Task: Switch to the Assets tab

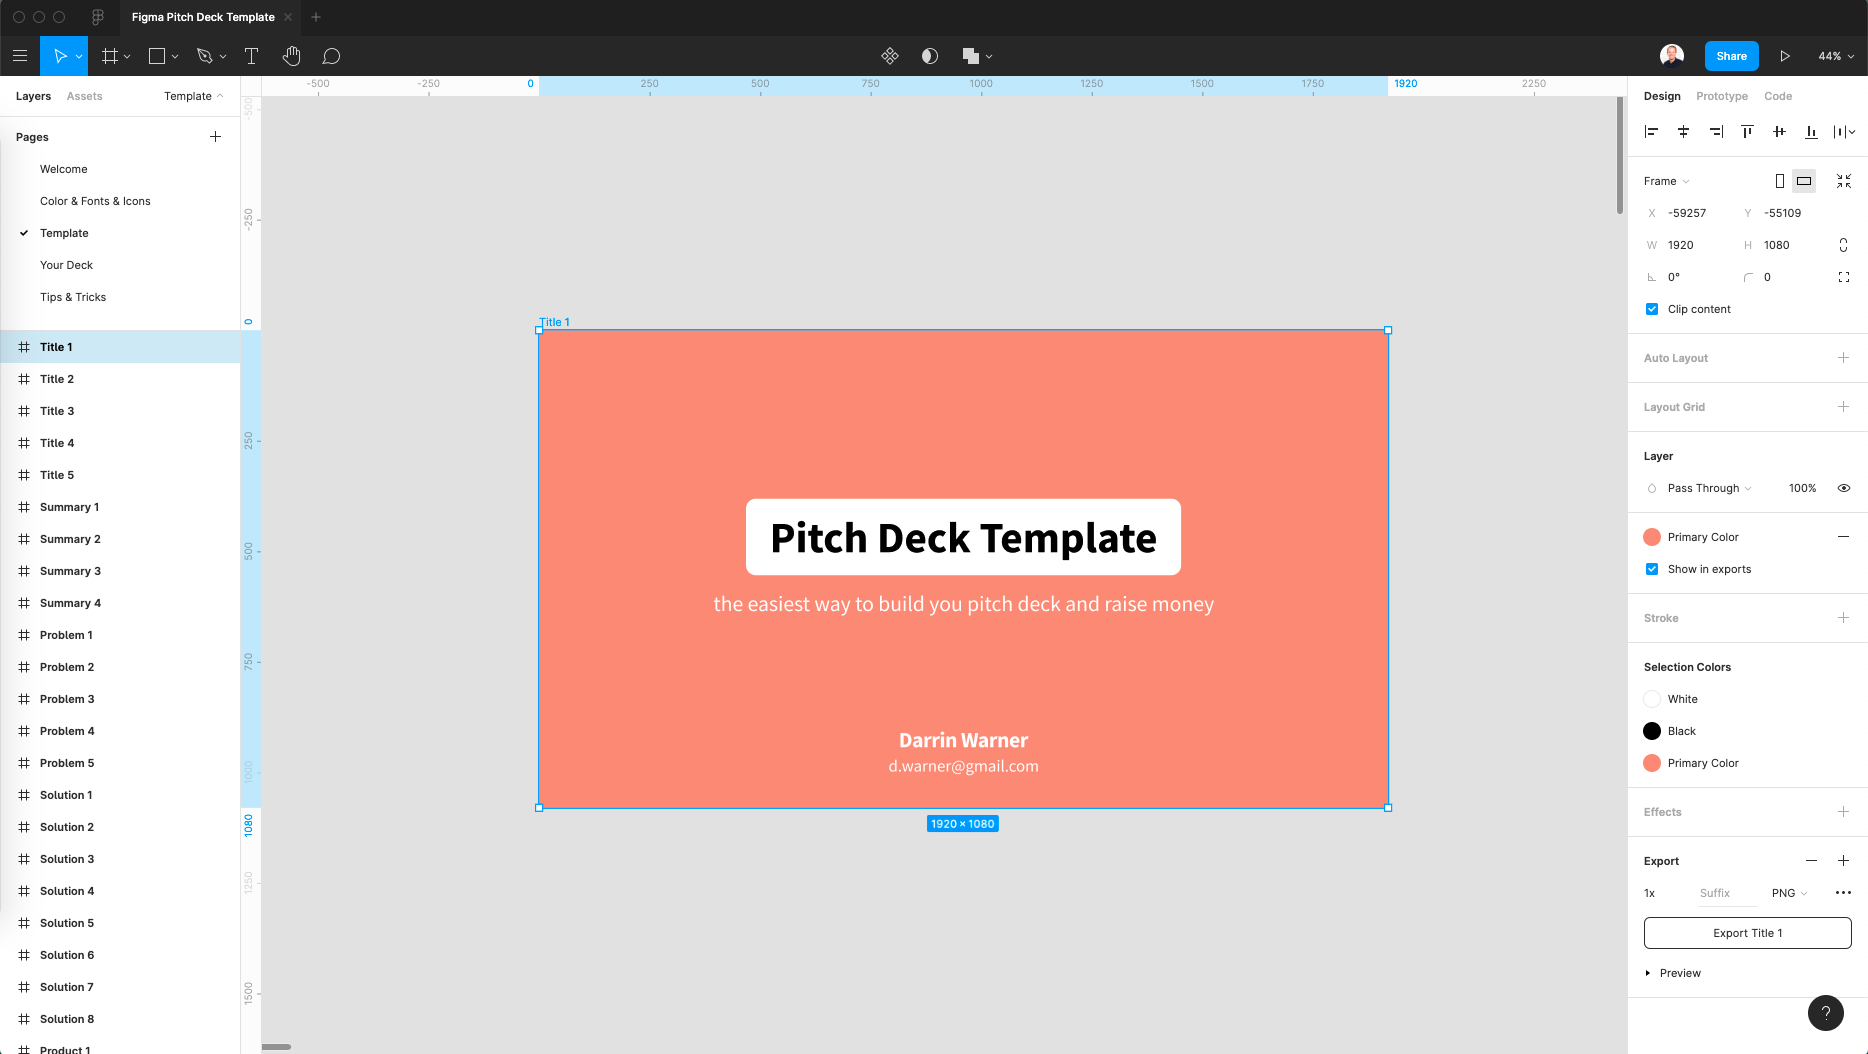Action: point(84,96)
